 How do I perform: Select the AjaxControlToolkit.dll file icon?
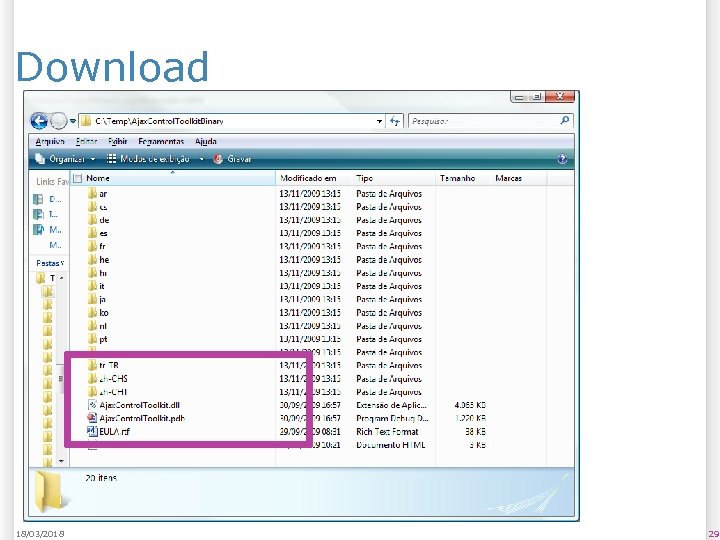pos(92,405)
